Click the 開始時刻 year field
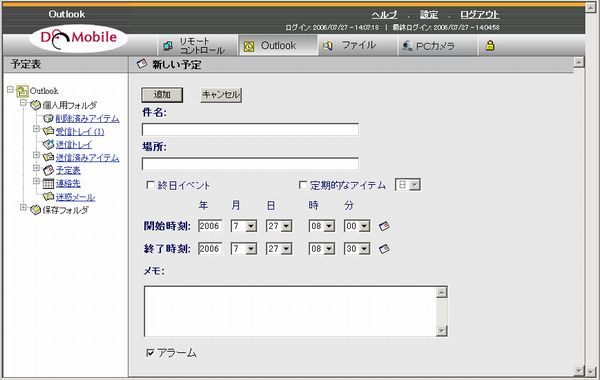 tap(210, 226)
